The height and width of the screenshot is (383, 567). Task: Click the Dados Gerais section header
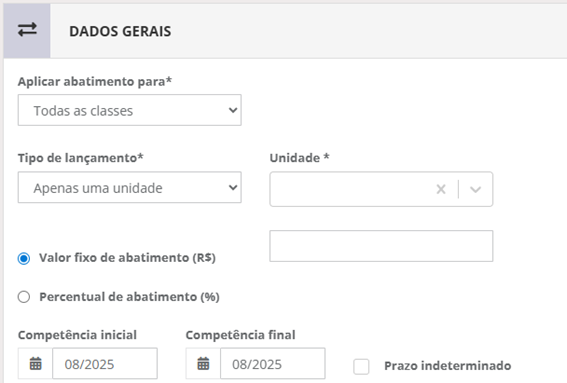(120, 31)
